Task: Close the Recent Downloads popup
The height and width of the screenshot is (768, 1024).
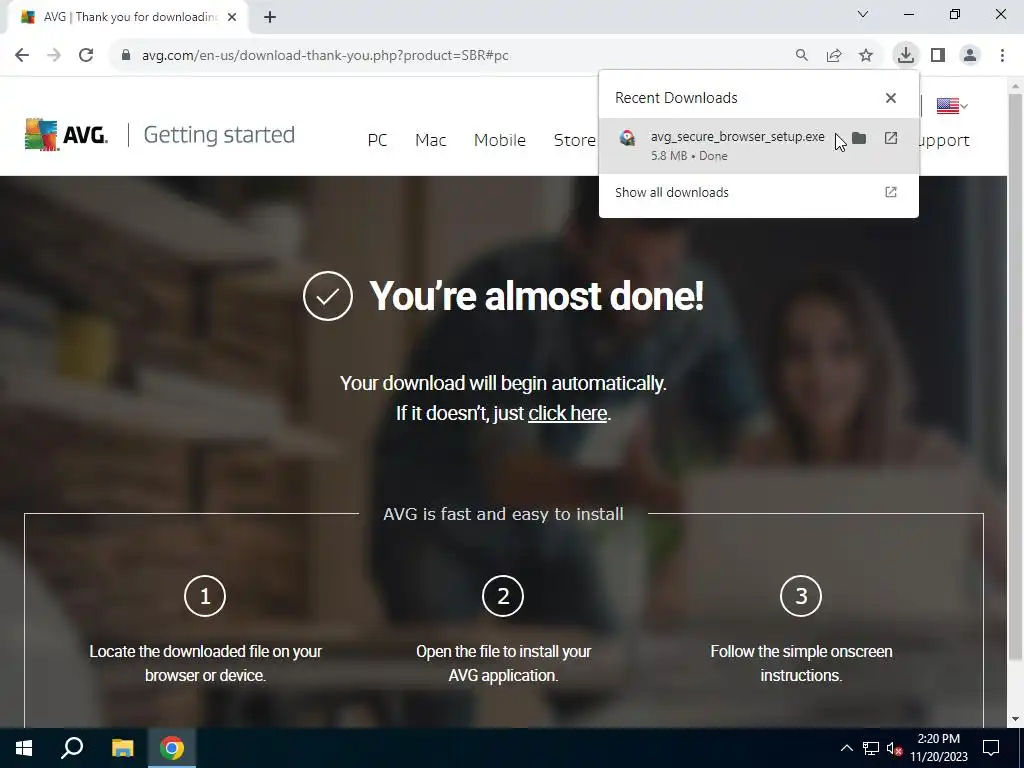Action: [x=891, y=98]
